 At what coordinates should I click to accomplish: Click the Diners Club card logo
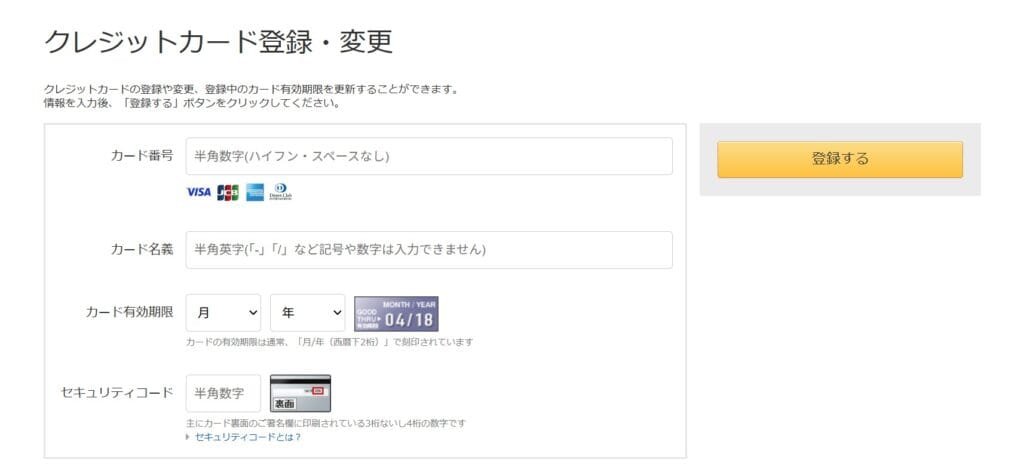point(280,192)
